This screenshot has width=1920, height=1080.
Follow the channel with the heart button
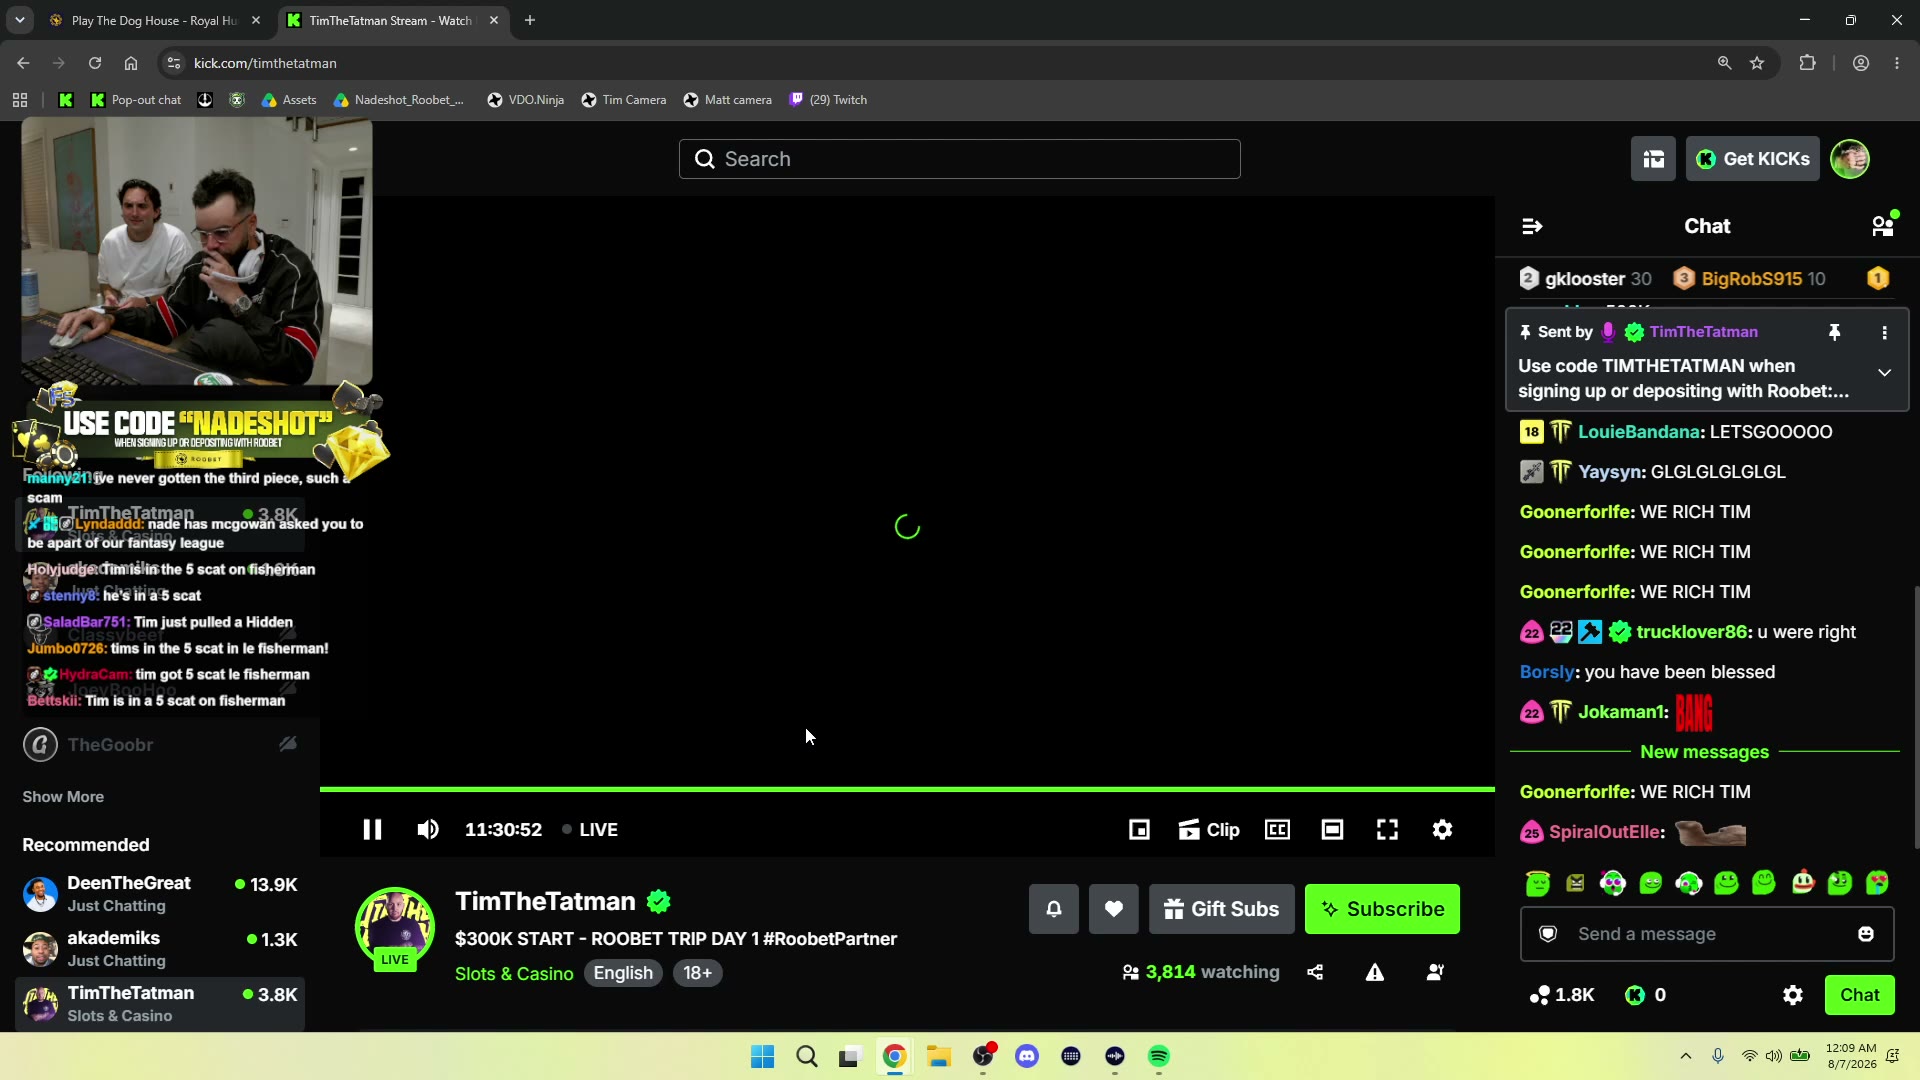tap(1114, 909)
